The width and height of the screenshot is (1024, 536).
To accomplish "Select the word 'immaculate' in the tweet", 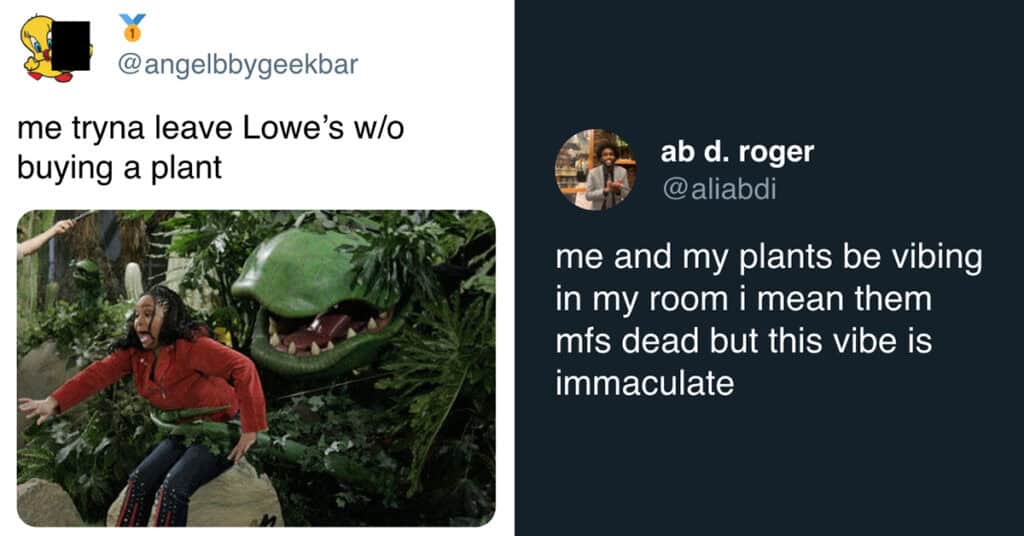I will (645, 383).
